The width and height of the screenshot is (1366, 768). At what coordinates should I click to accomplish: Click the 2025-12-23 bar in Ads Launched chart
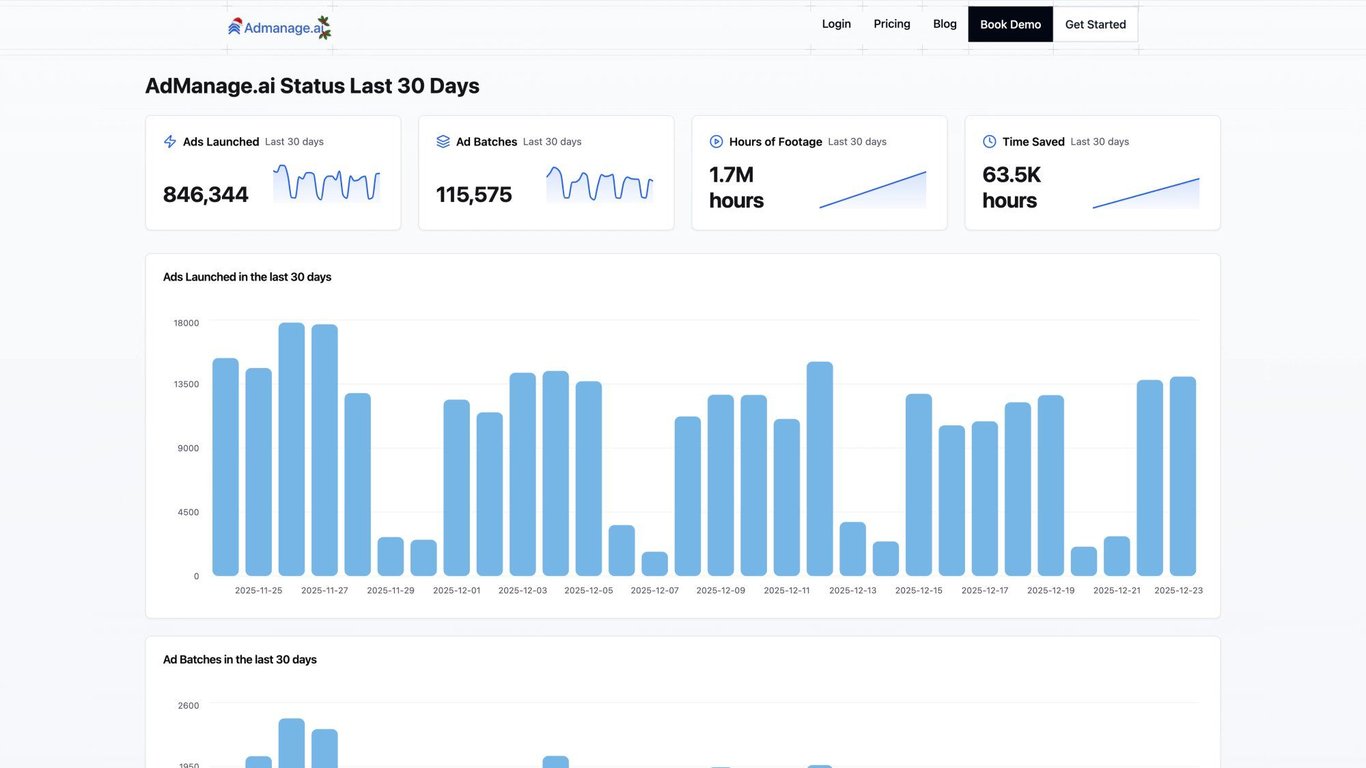(x=1183, y=476)
